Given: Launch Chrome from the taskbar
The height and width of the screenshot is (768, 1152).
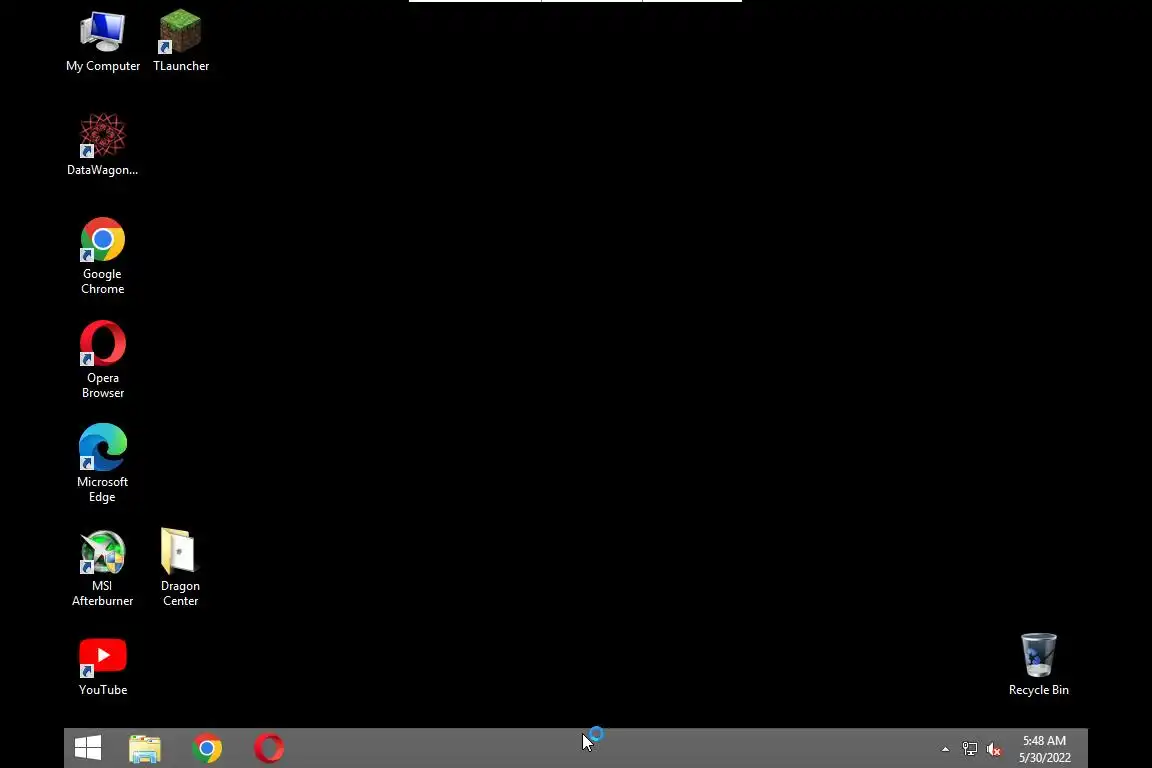Looking at the screenshot, I should click(207, 749).
